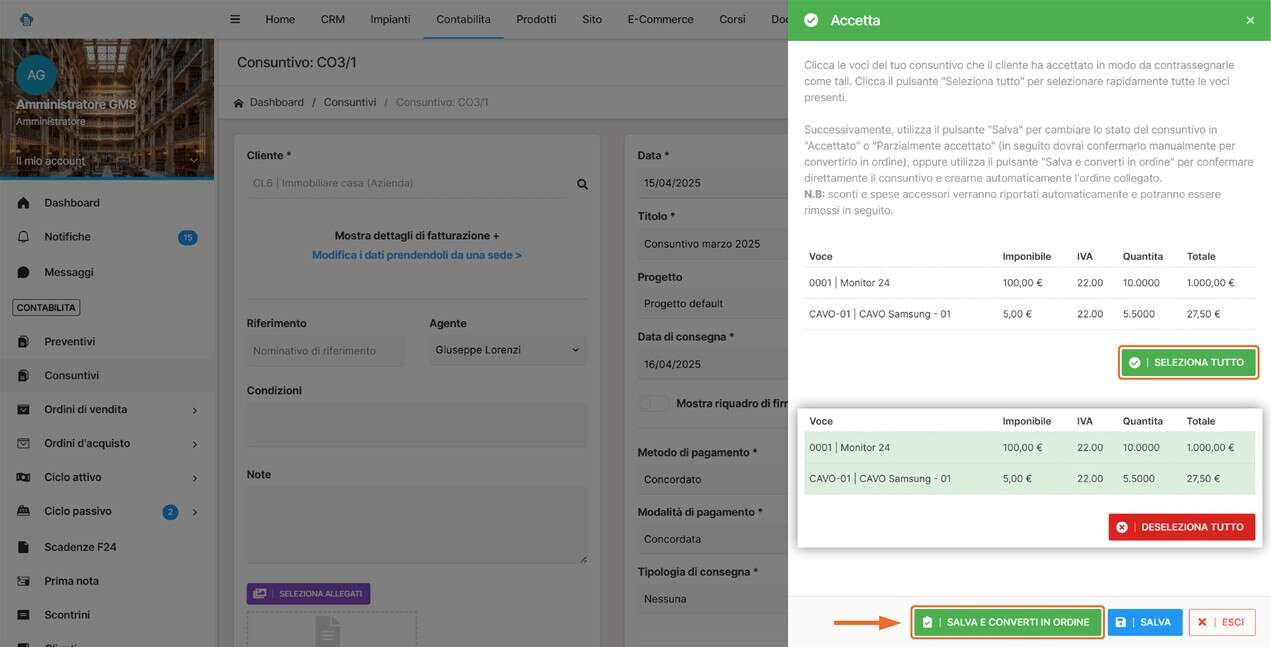Click the Messaggi chat bubble icon
1271x647 pixels.
[23, 272]
